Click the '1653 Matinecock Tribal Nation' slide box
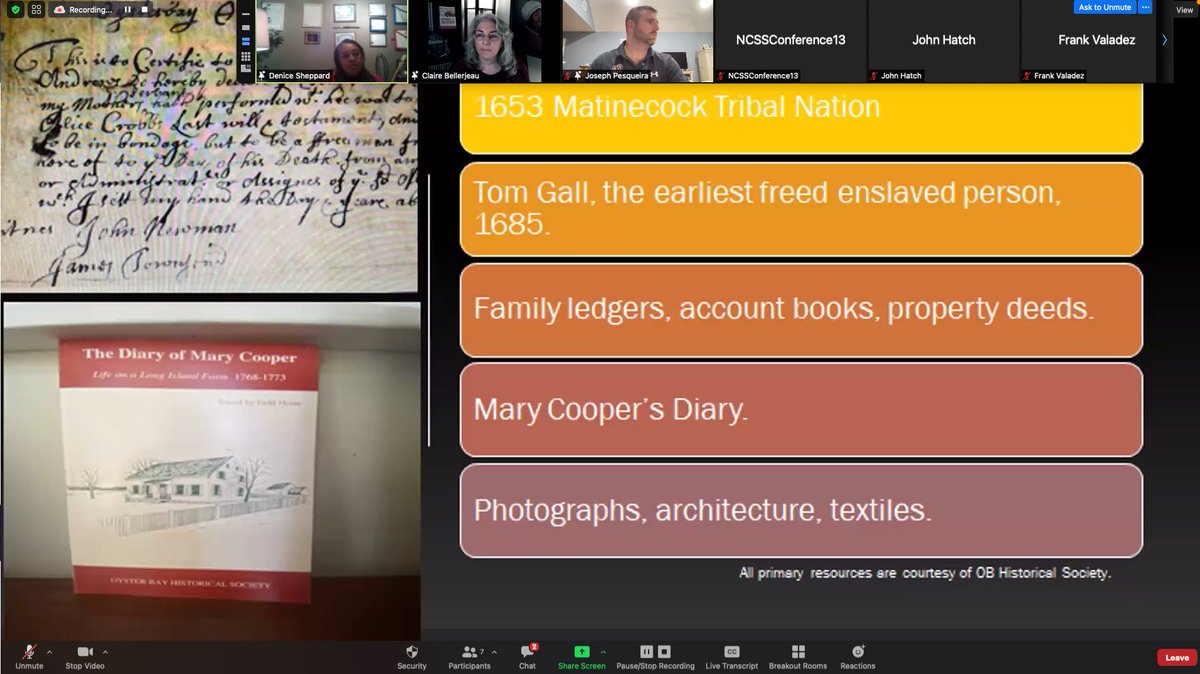1200x674 pixels. click(x=801, y=118)
